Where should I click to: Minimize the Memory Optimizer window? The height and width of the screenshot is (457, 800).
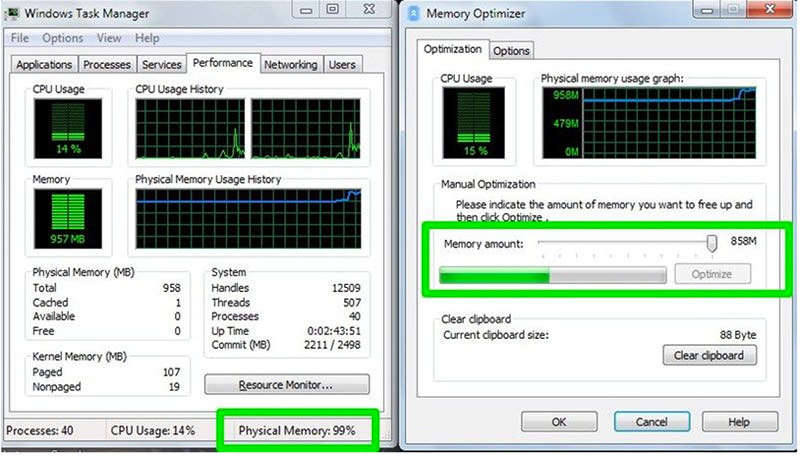[707, 10]
